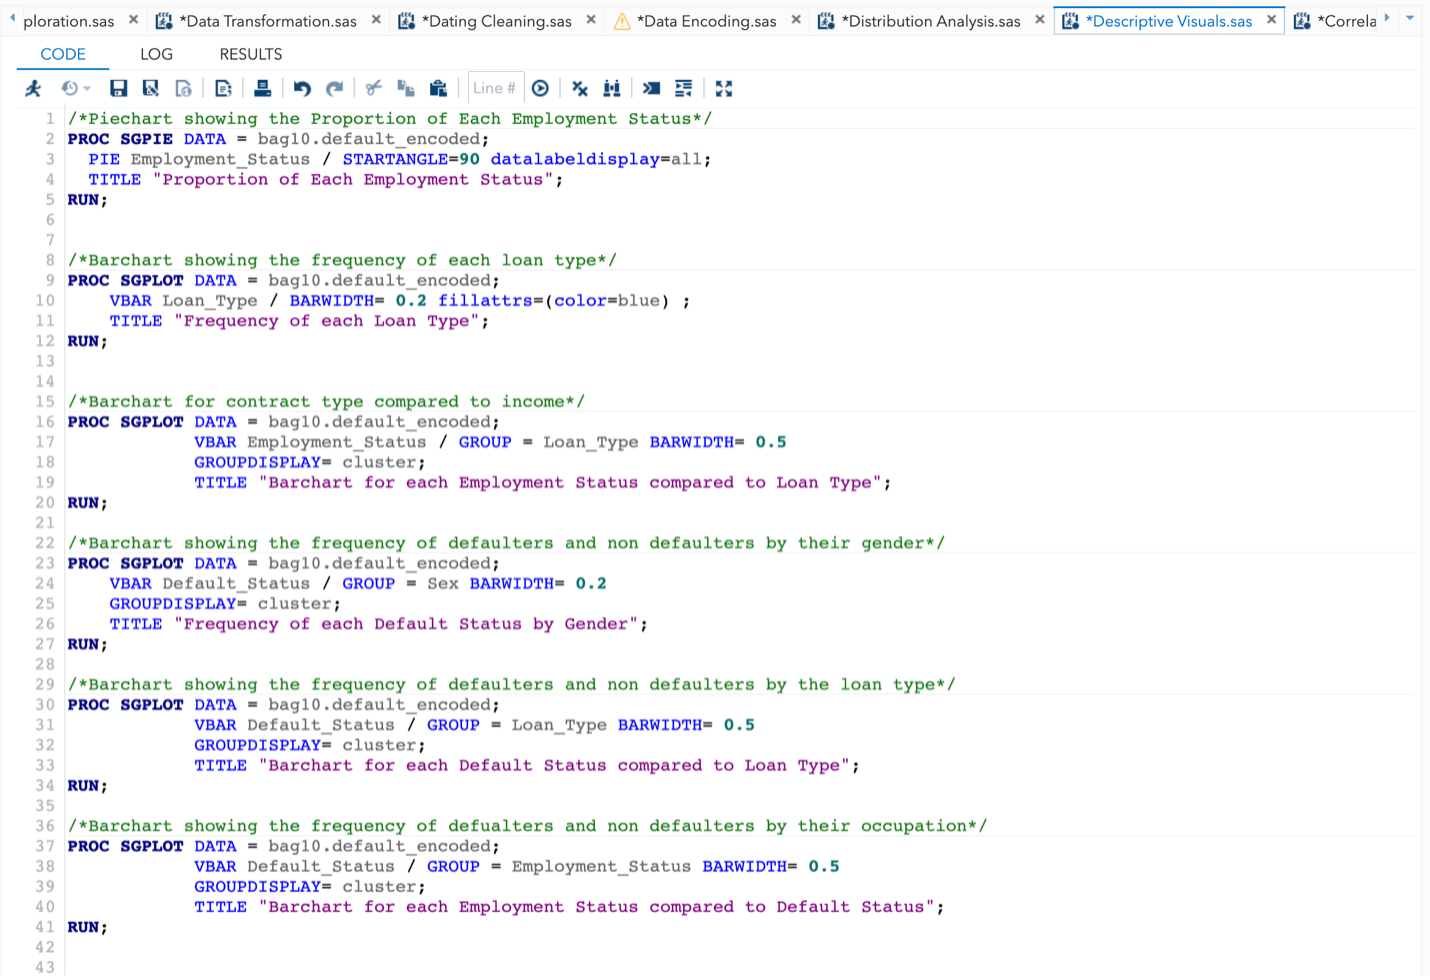Click 'STARTANGLE=90' in the PIE statement

(411, 159)
